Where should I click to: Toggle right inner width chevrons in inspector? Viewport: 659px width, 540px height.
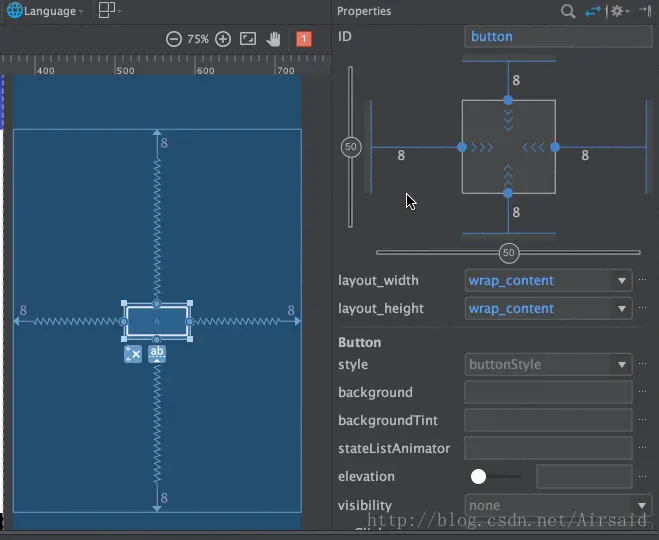pos(533,148)
